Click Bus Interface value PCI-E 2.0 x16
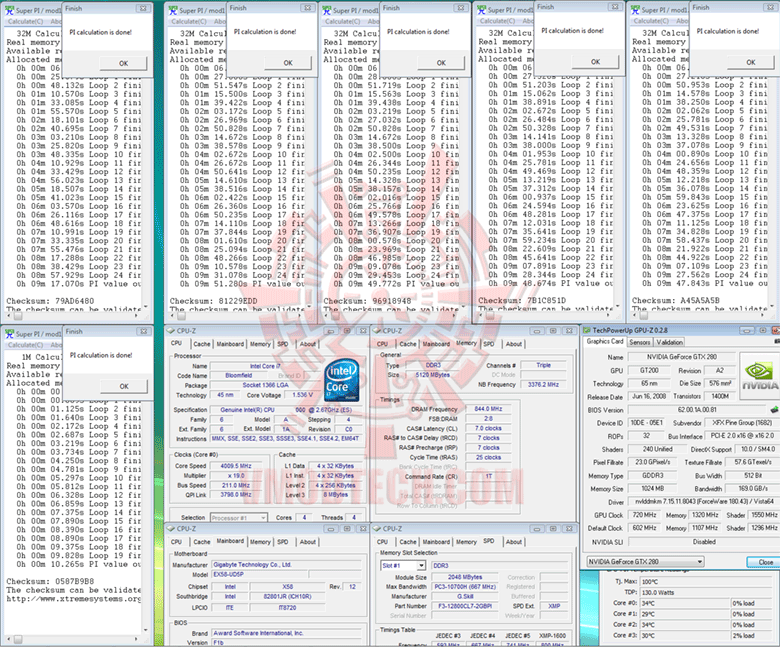780x647 pixels. 742,436
